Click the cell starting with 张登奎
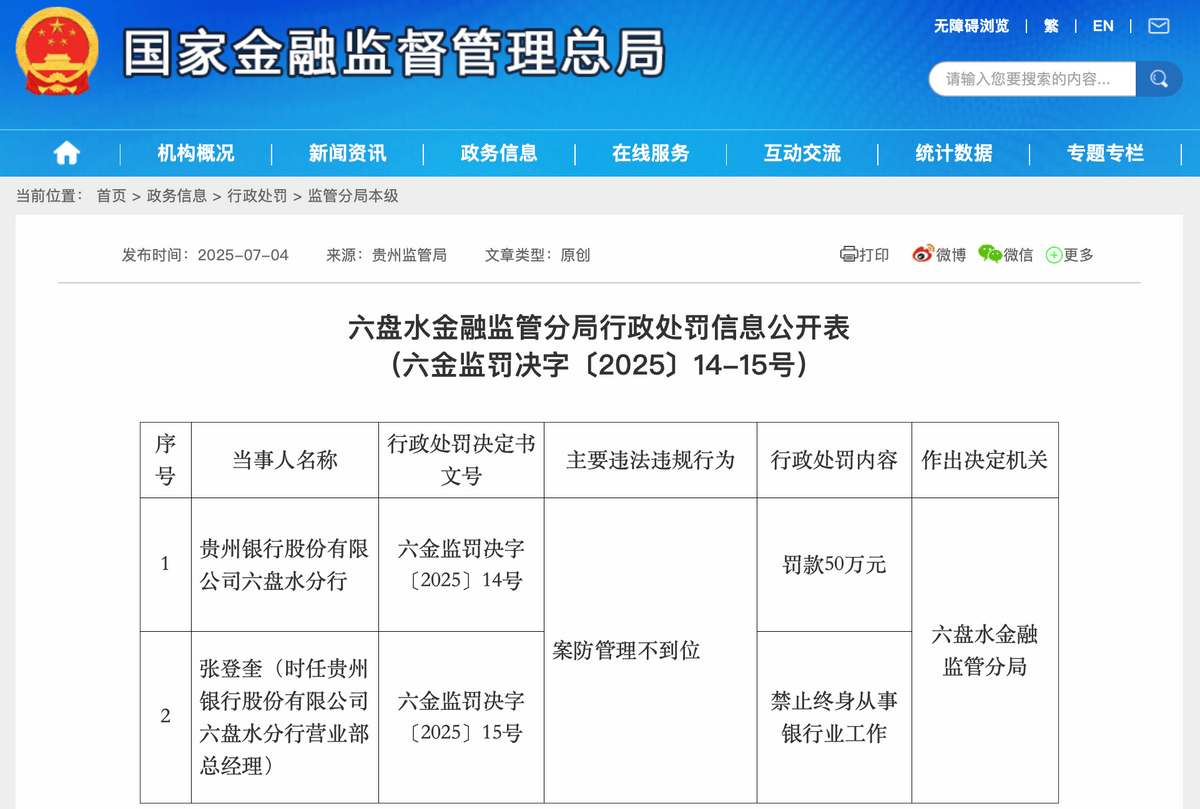This screenshot has height=809, width=1200. point(285,717)
